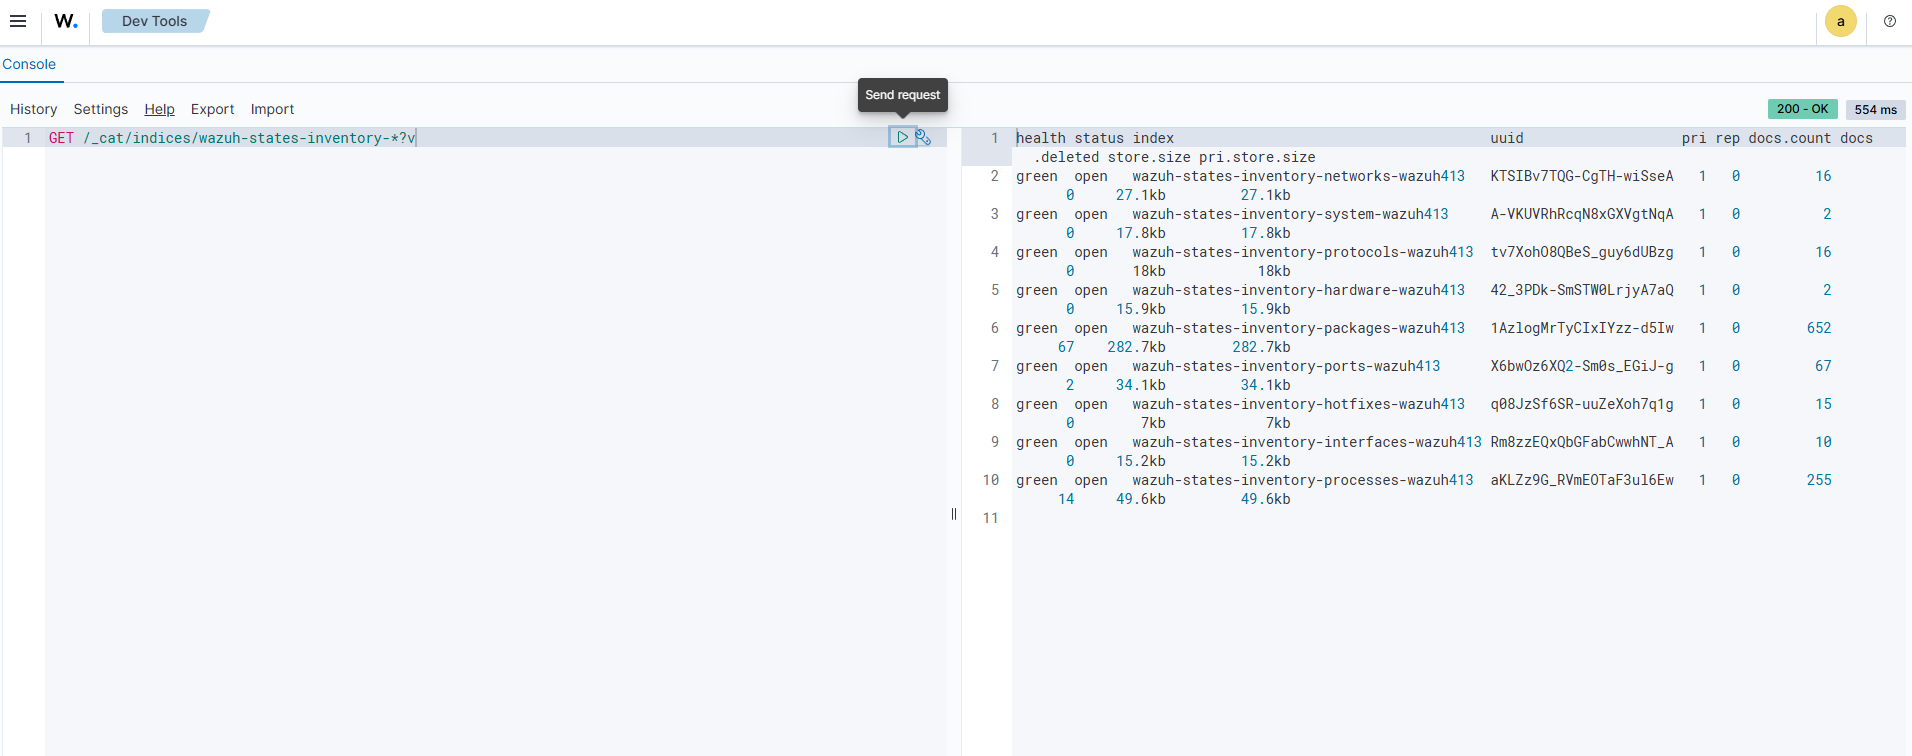Screen dimensions: 1912x756
Task: Click the Import button
Action: (272, 109)
